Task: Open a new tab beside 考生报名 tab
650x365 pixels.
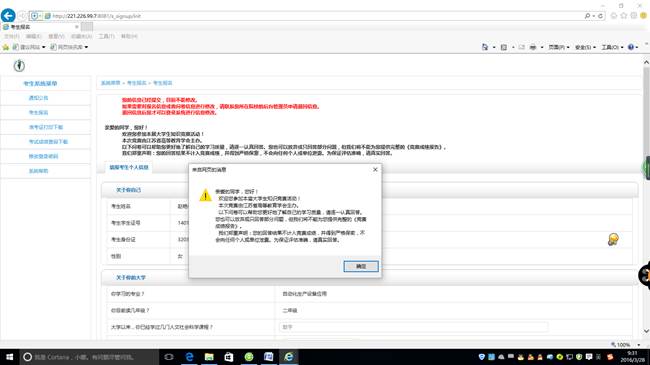Action: tap(87, 27)
